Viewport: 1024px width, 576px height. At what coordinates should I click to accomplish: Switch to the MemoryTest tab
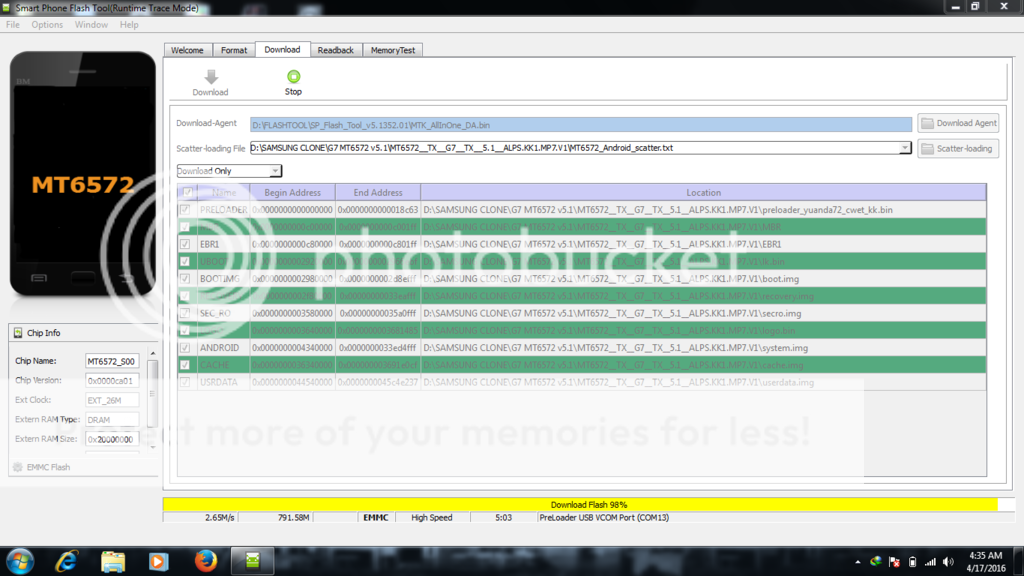pyautogui.click(x=393, y=49)
